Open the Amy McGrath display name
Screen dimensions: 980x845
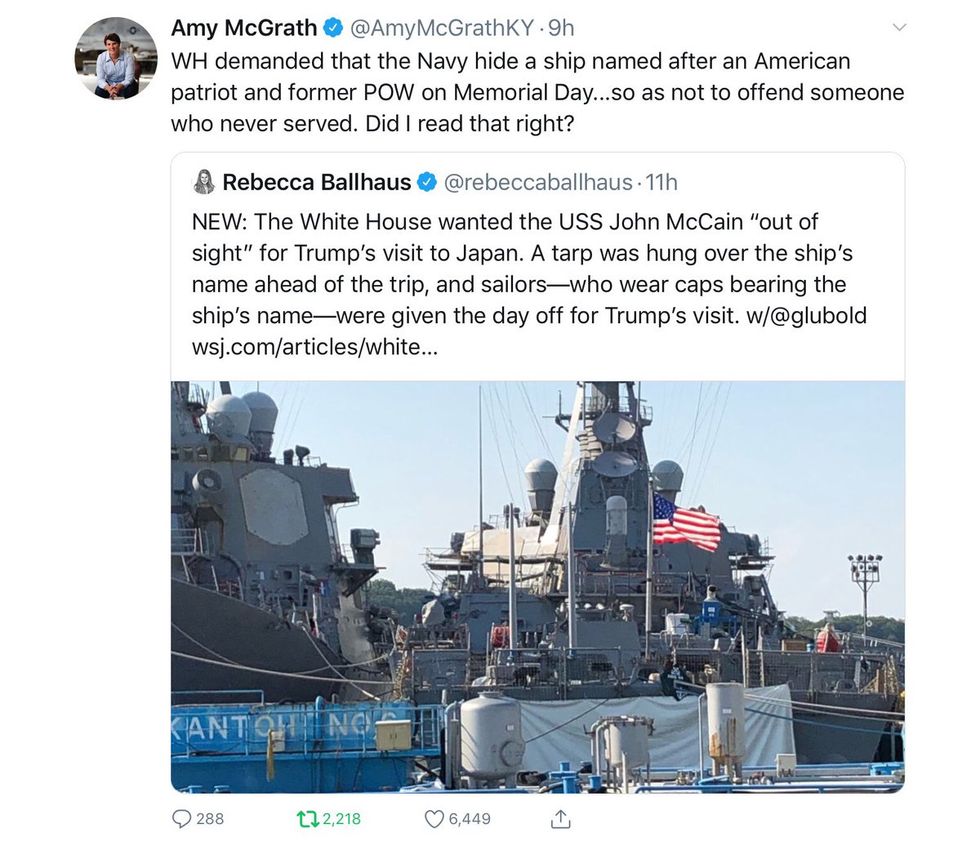coord(244,28)
